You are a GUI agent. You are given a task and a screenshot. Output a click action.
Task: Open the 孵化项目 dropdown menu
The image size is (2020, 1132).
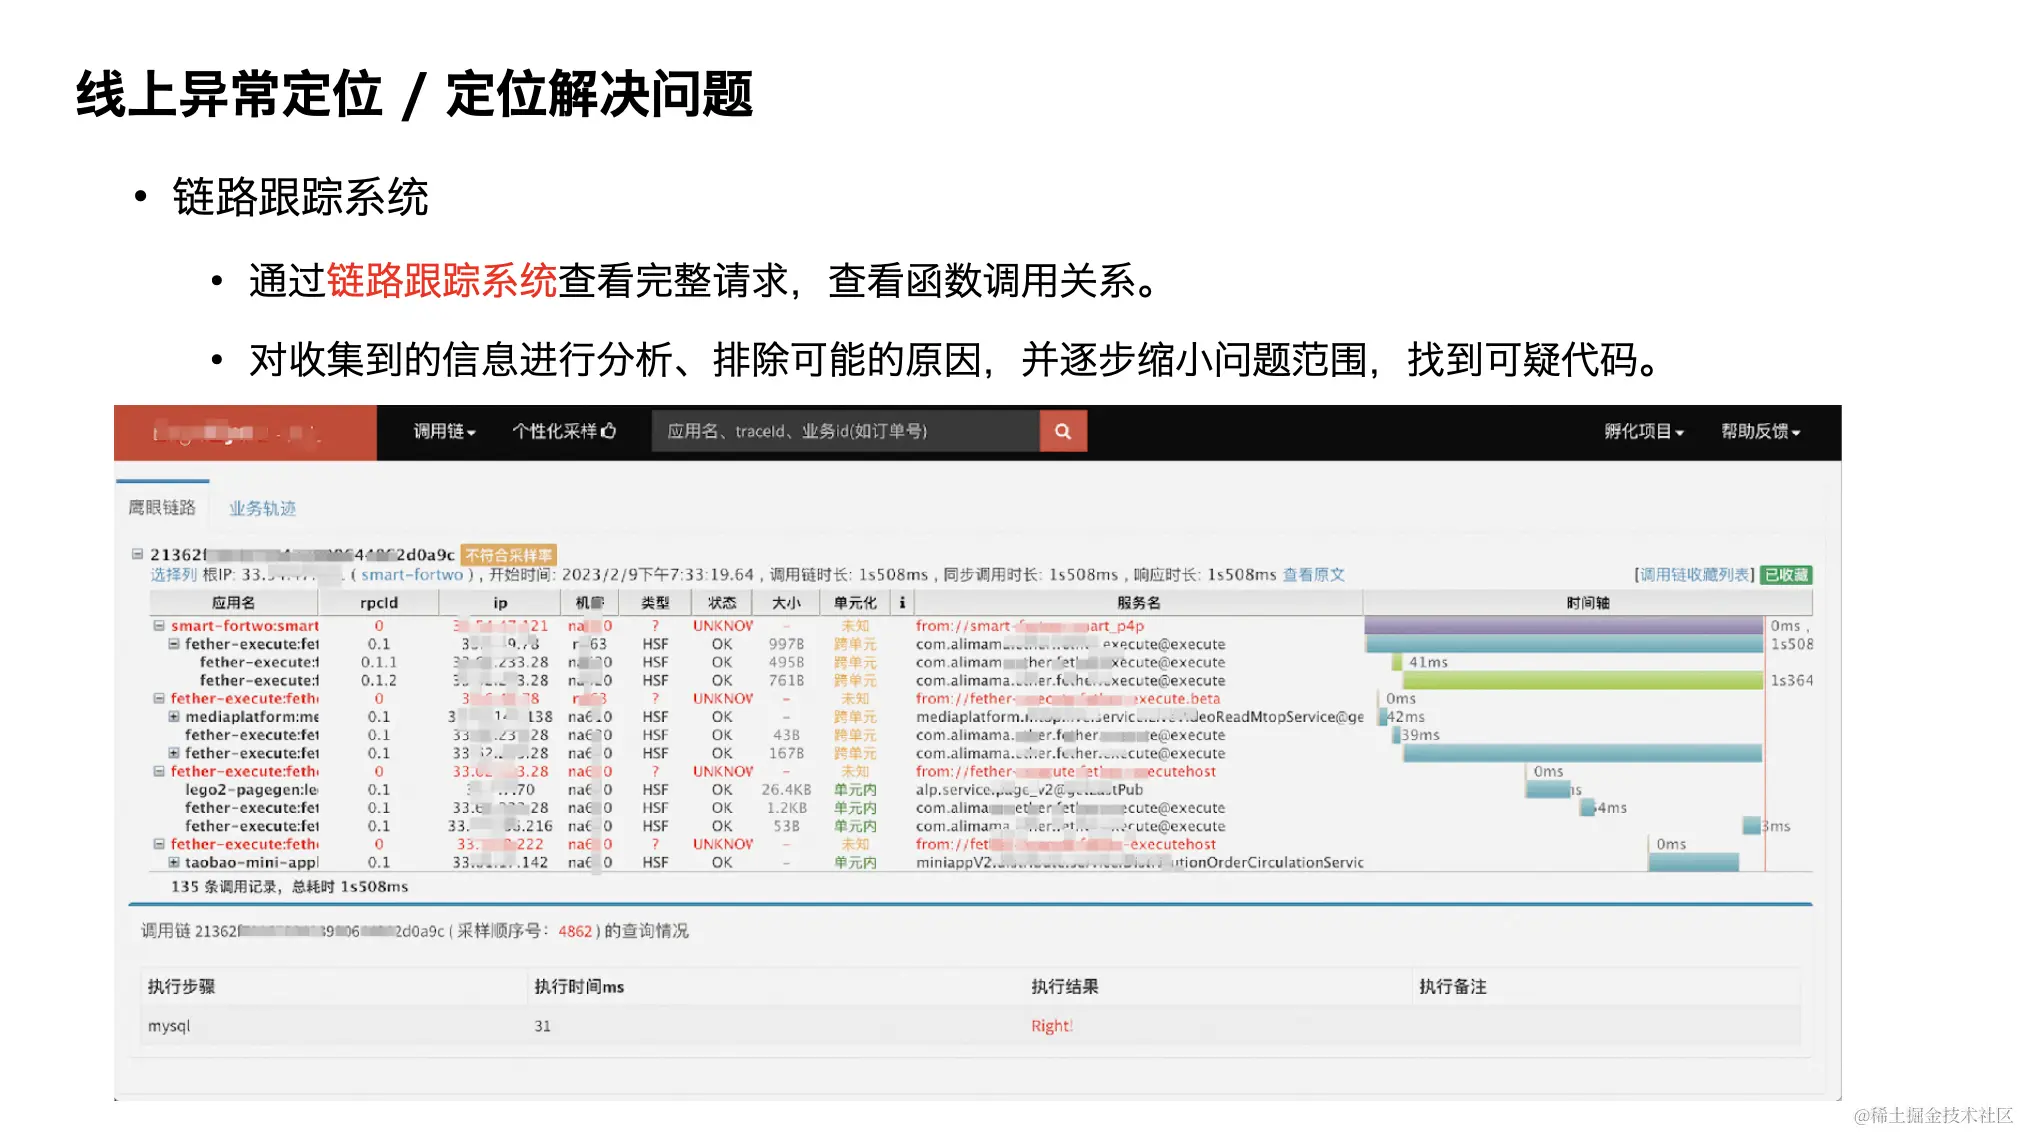[x=1643, y=431]
